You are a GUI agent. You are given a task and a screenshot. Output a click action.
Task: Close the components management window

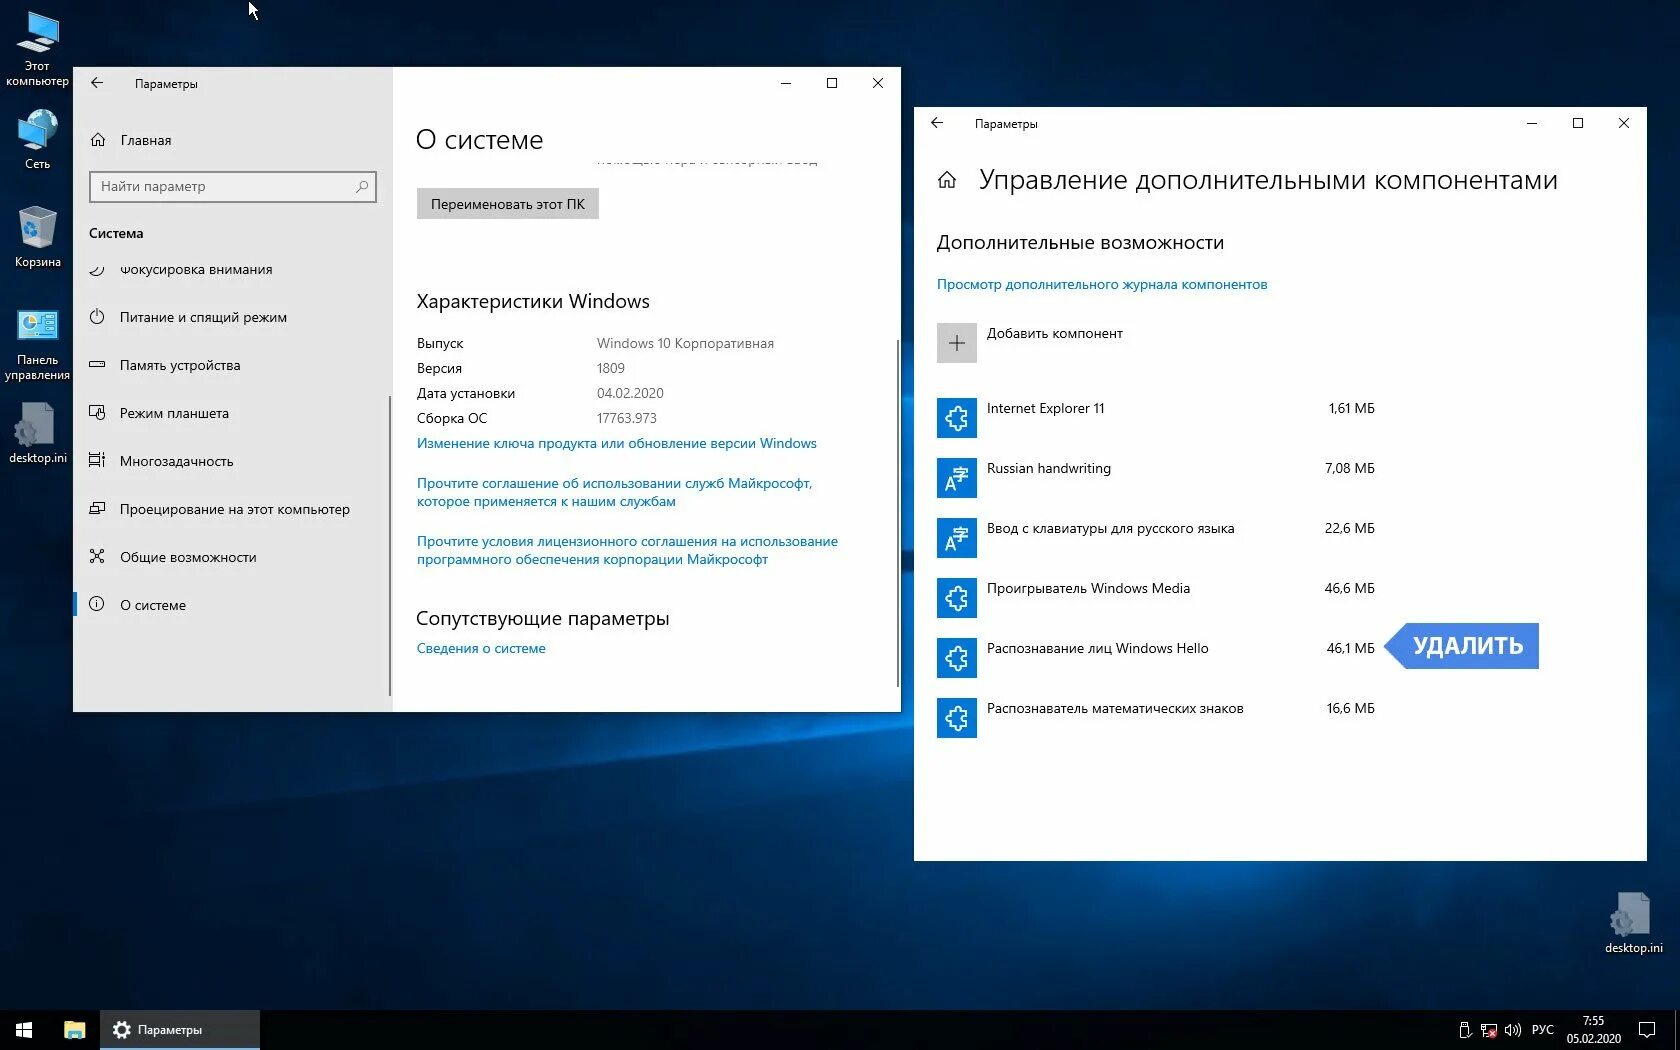tap(1624, 123)
